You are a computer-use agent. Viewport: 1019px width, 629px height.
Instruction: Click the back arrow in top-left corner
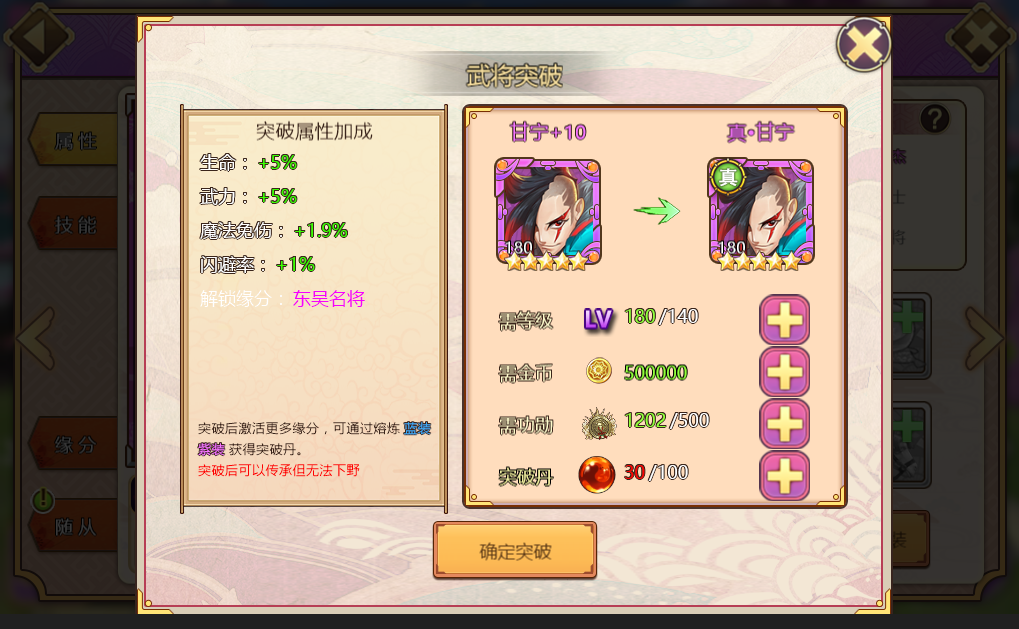(39, 36)
